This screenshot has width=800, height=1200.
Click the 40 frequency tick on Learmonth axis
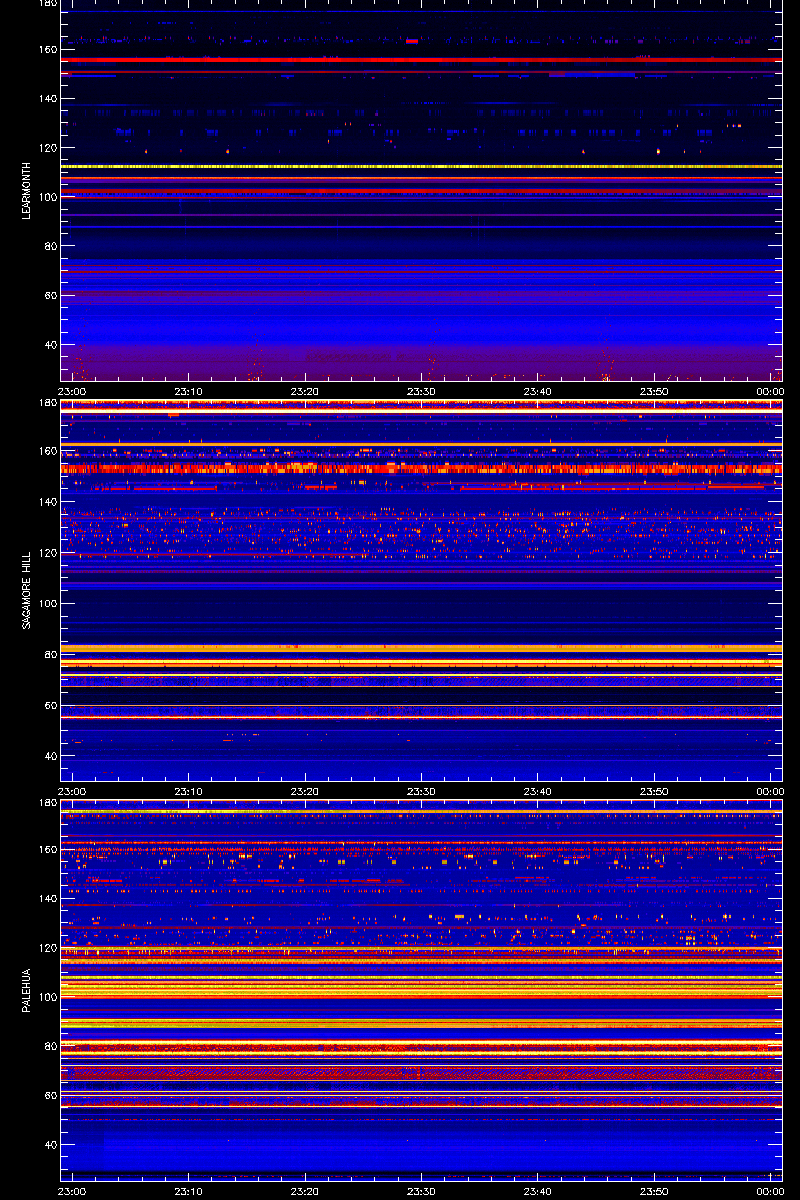(x=51, y=345)
